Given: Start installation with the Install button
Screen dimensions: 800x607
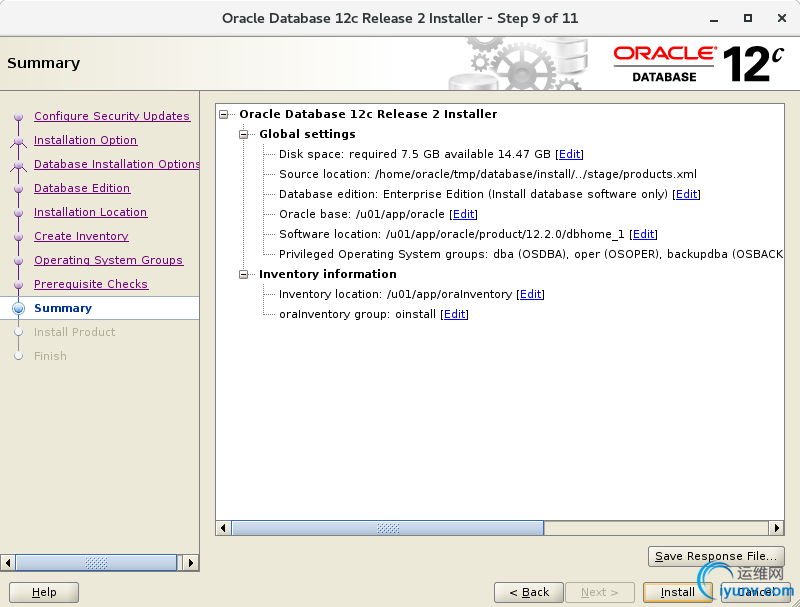Looking at the screenshot, I should coord(678,592).
